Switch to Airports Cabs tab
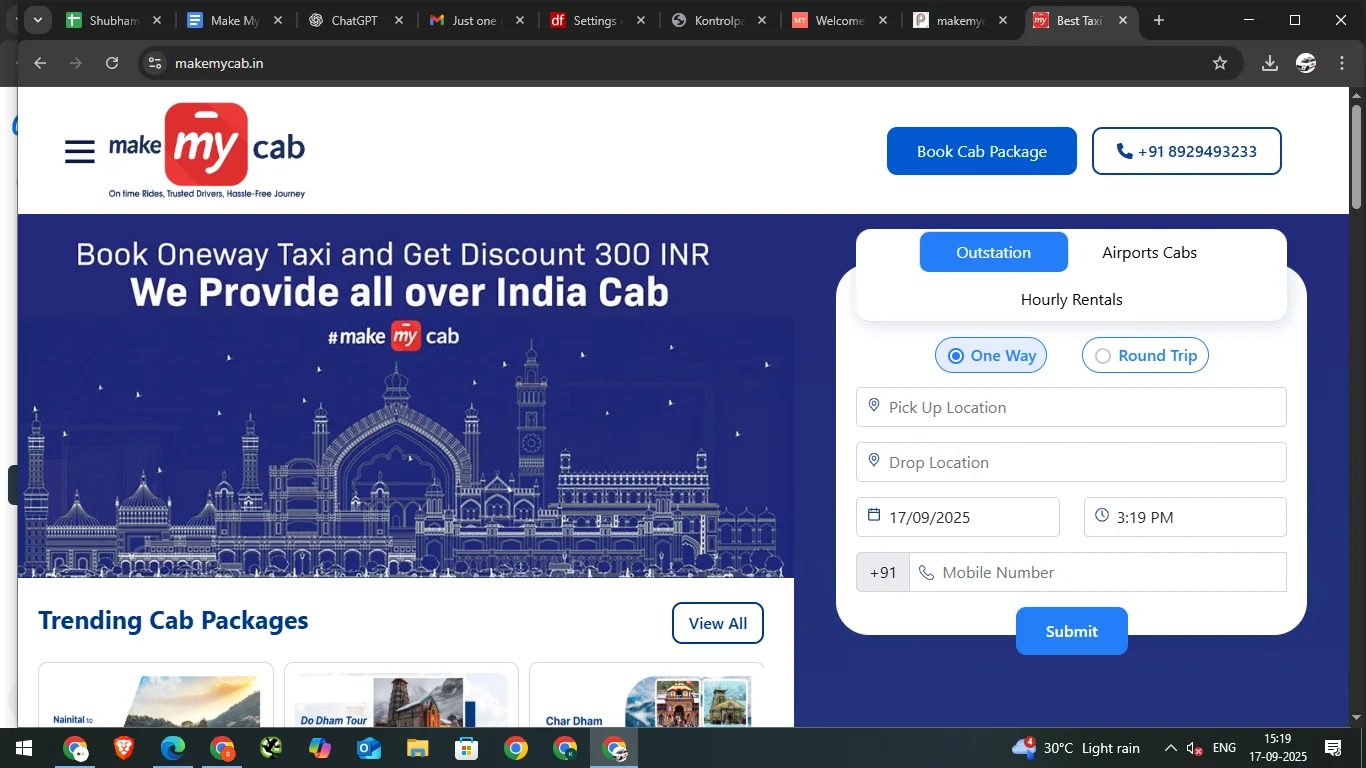The height and width of the screenshot is (768, 1366). click(x=1149, y=253)
